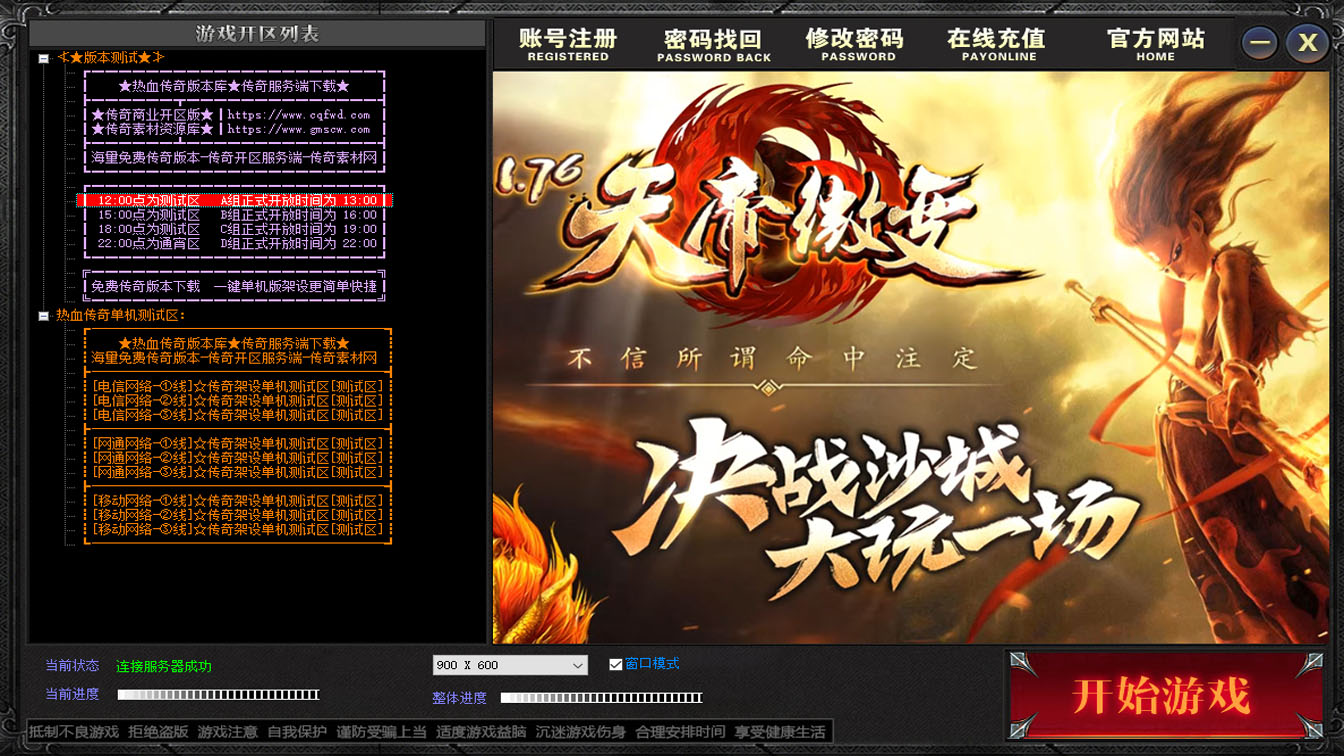Select the 18:00点为测试区 C组 server entry
Viewport: 1344px width, 756px height.
pyautogui.click(x=236, y=229)
